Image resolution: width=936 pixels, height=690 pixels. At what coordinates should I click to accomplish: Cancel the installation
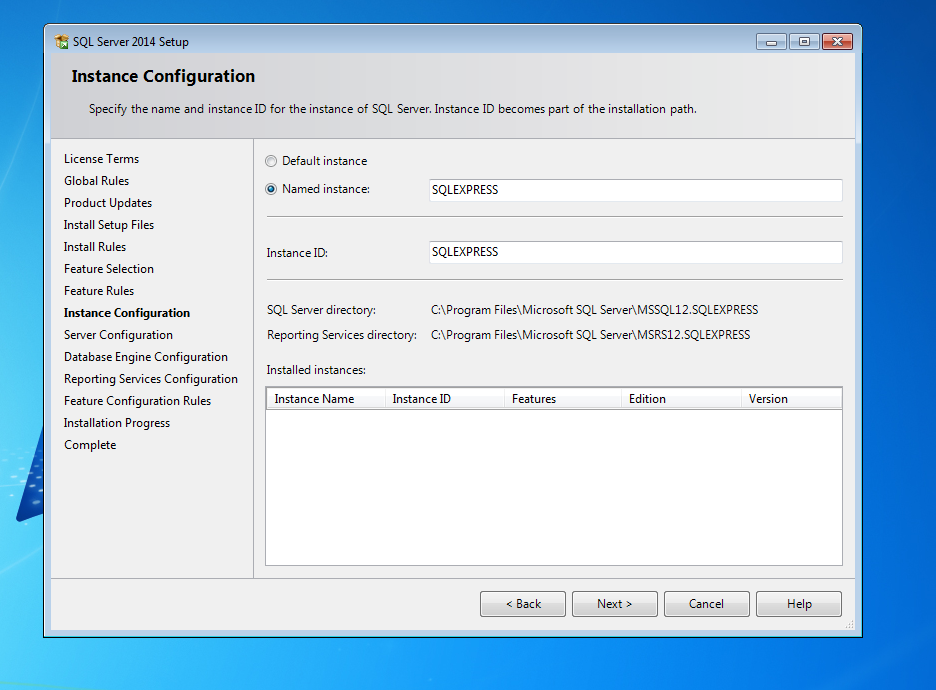coord(706,603)
